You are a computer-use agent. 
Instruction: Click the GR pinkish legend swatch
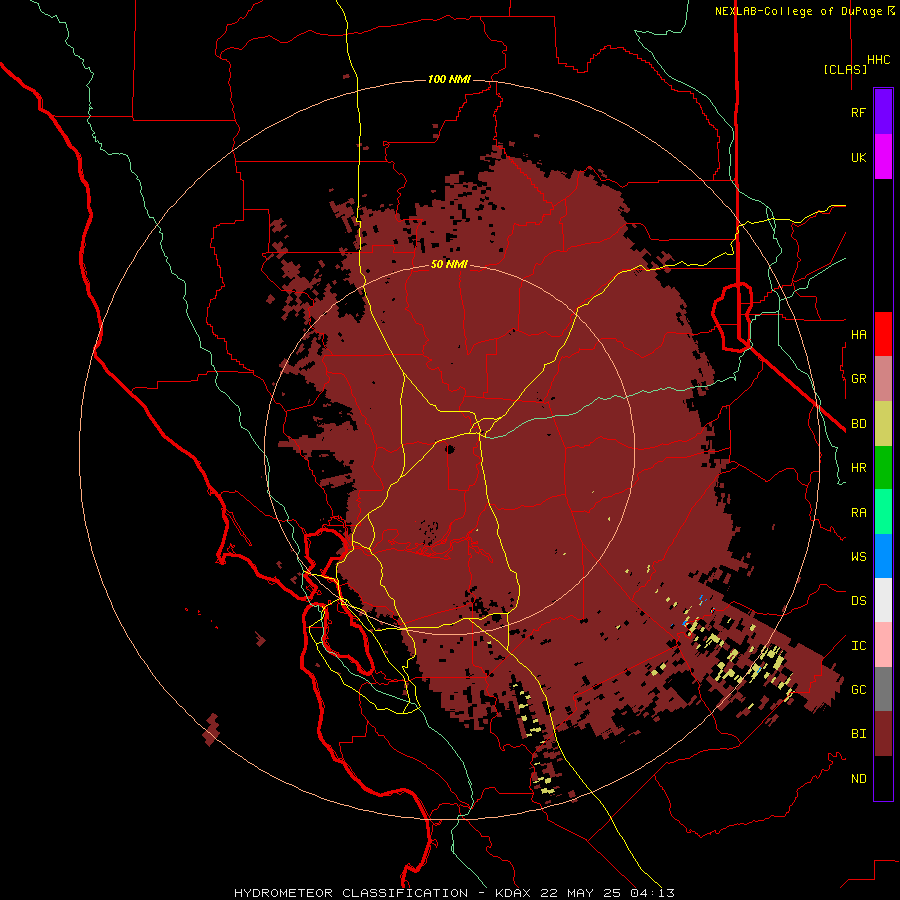tap(883, 379)
